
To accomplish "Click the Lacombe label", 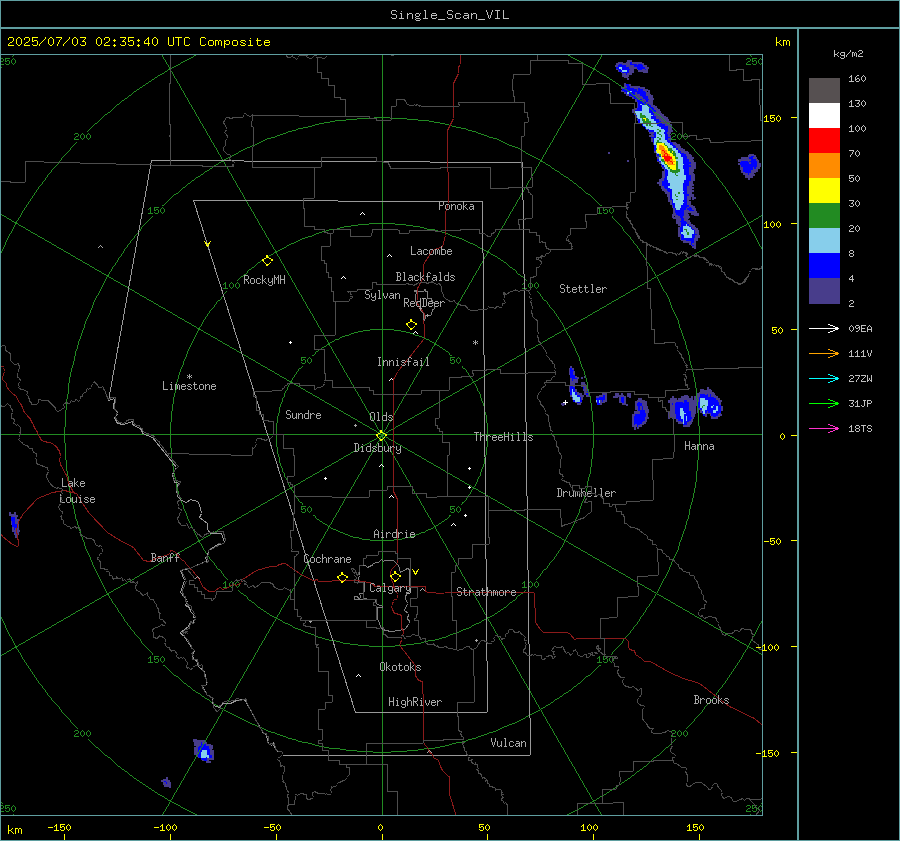I will click(x=431, y=251).
